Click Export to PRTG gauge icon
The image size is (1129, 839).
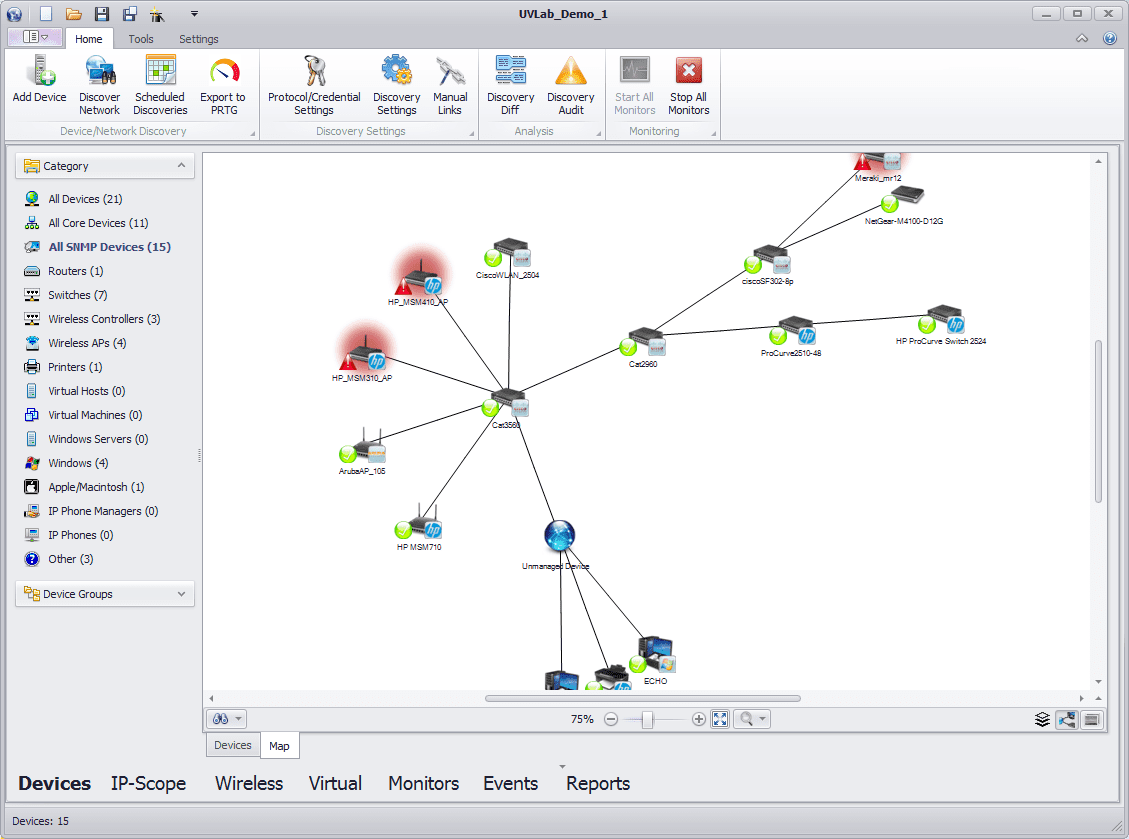224,71
